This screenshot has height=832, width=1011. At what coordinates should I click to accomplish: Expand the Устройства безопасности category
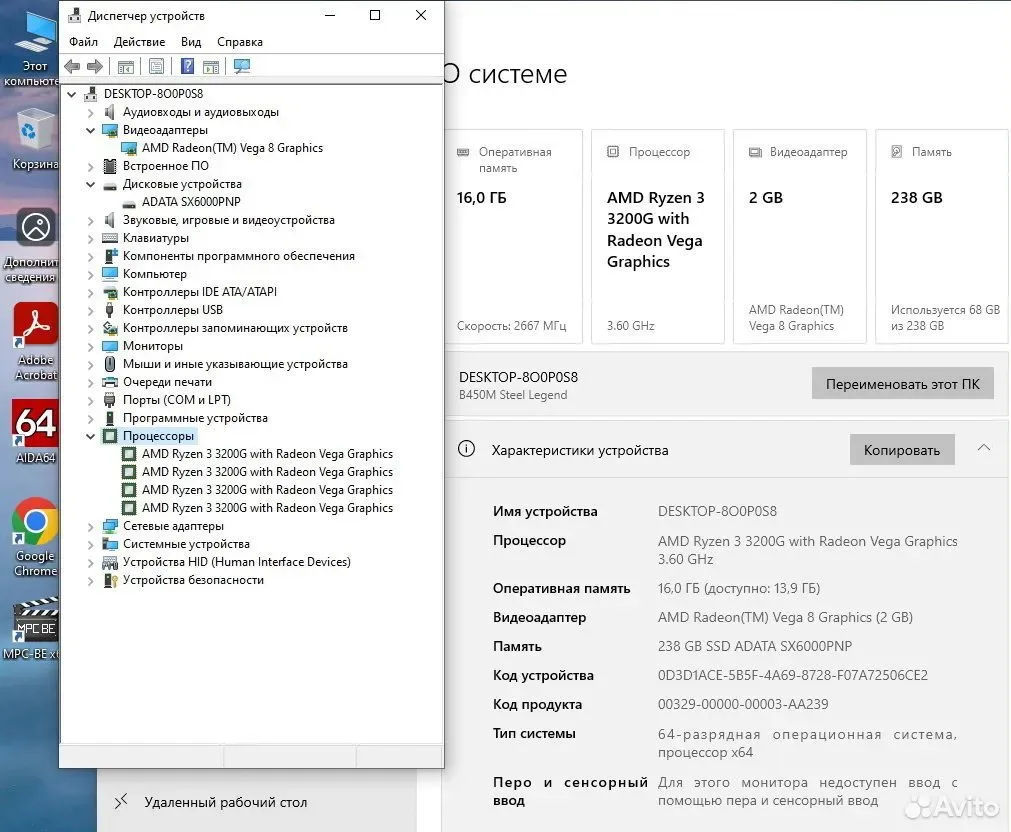pos(91,581)
